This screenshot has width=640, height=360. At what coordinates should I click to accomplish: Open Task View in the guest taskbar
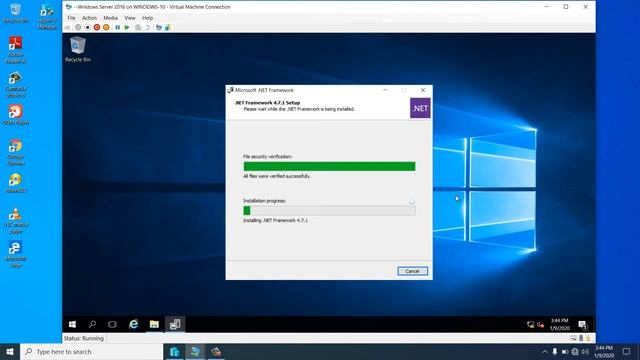click(112, 324)
